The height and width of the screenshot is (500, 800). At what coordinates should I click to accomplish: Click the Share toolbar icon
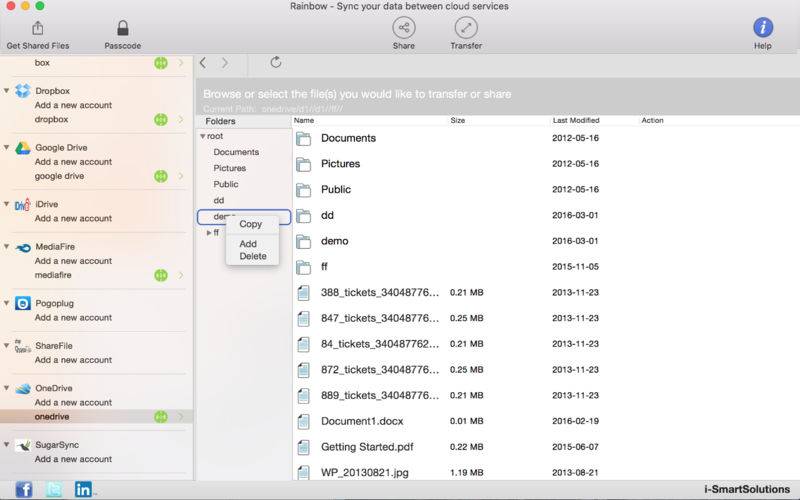404,28
